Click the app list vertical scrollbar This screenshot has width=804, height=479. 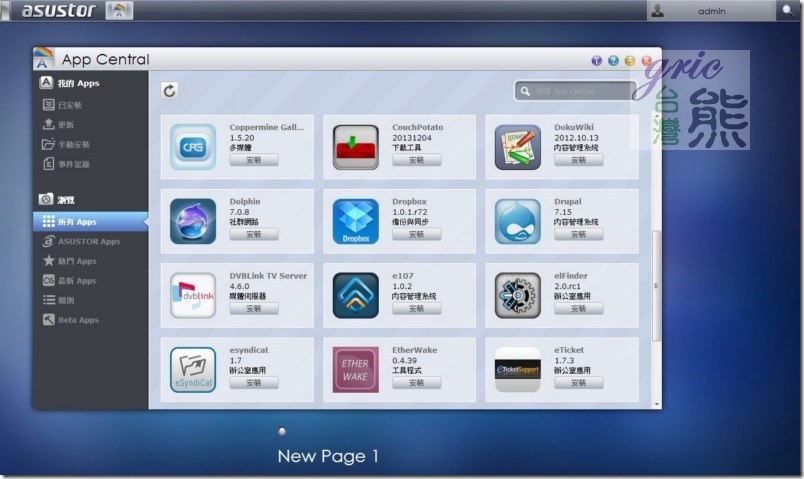click(656, 286)
